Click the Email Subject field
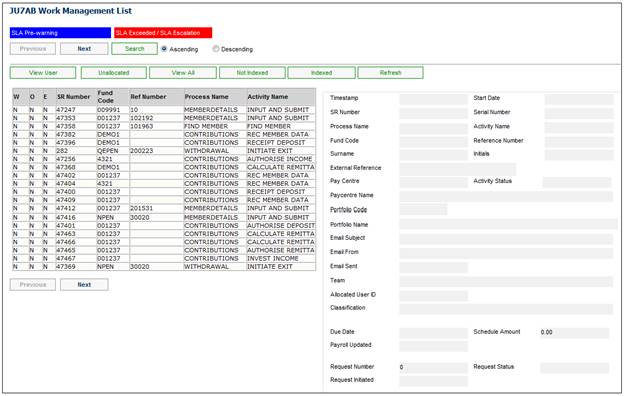Image resolution: width=624 pixels, height=396 pixels. click(x=506, y=239)
